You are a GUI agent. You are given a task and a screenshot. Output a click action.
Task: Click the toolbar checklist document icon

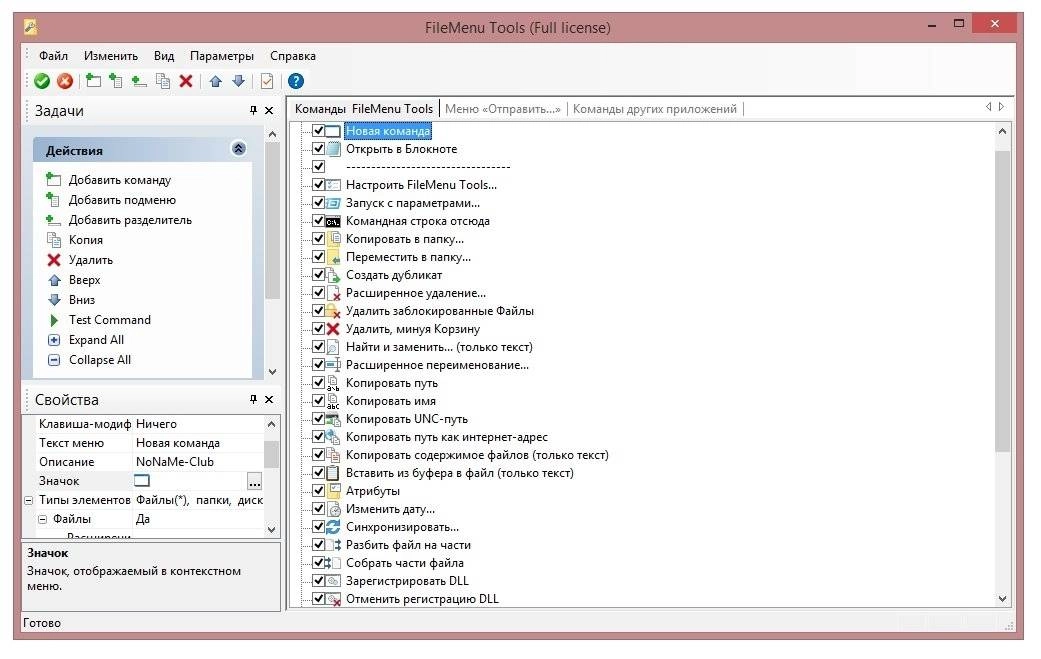267,81
